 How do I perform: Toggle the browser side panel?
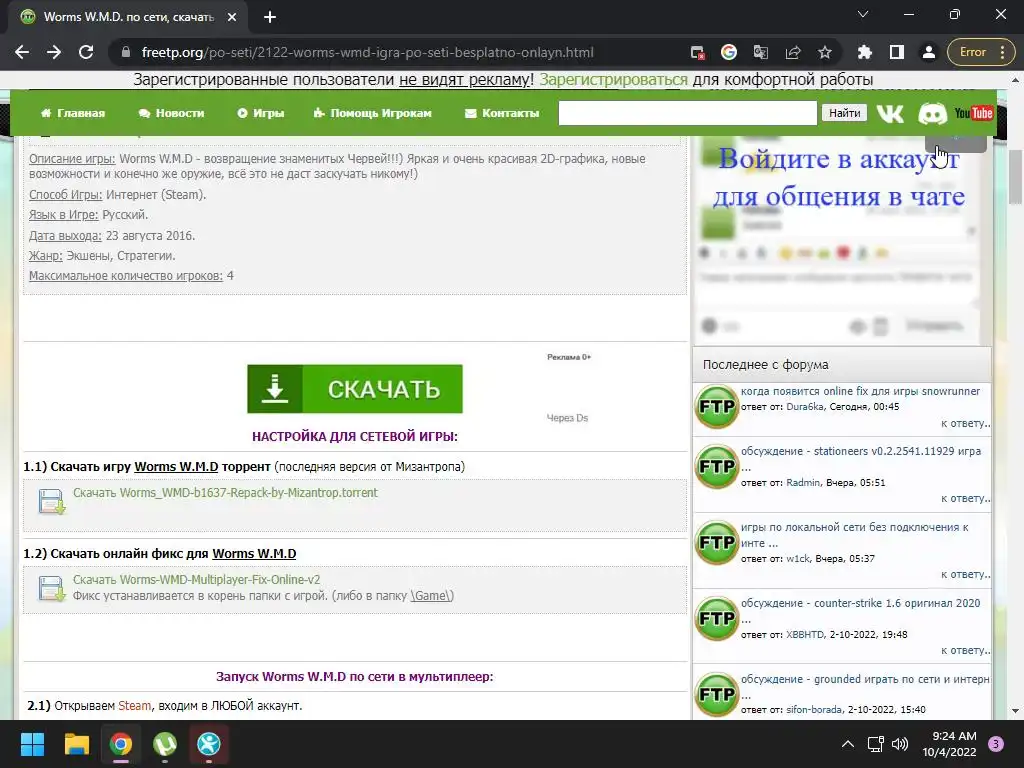point(897,52)
